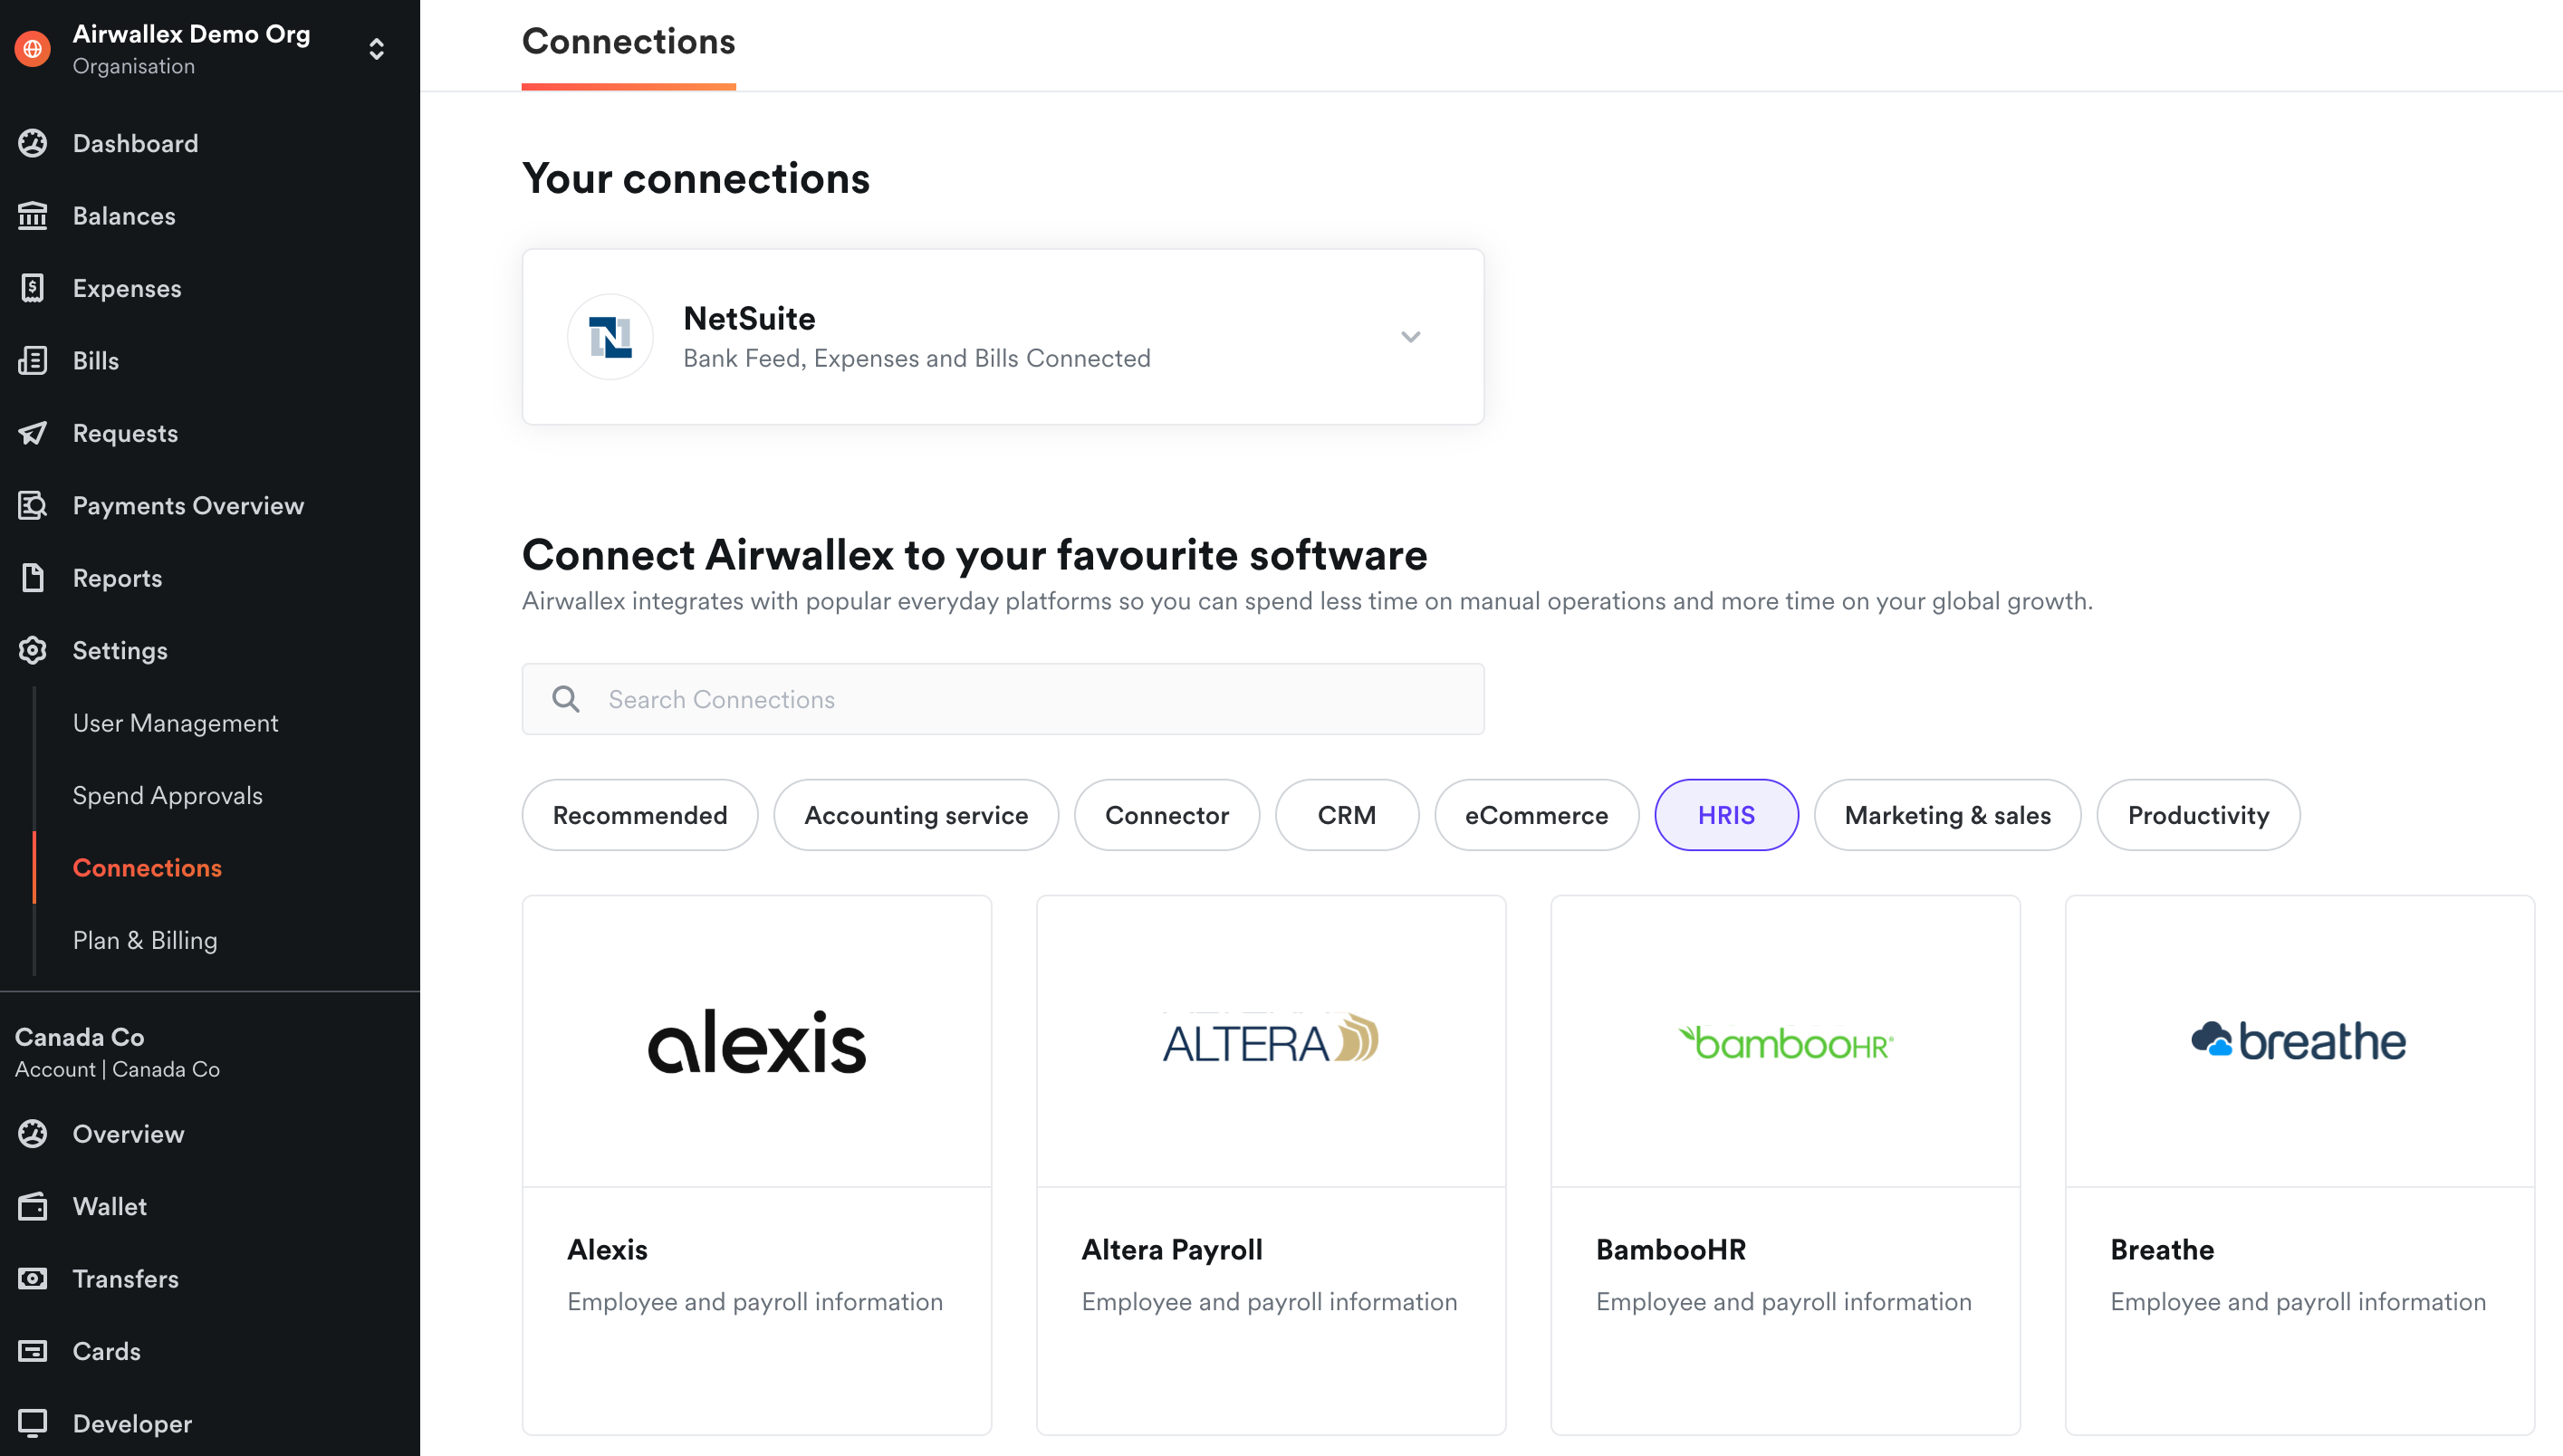The width and height of the screenshot is (2563, 1456).
Task: Select the eCommerce category filter
Action: click(1536, 815)
